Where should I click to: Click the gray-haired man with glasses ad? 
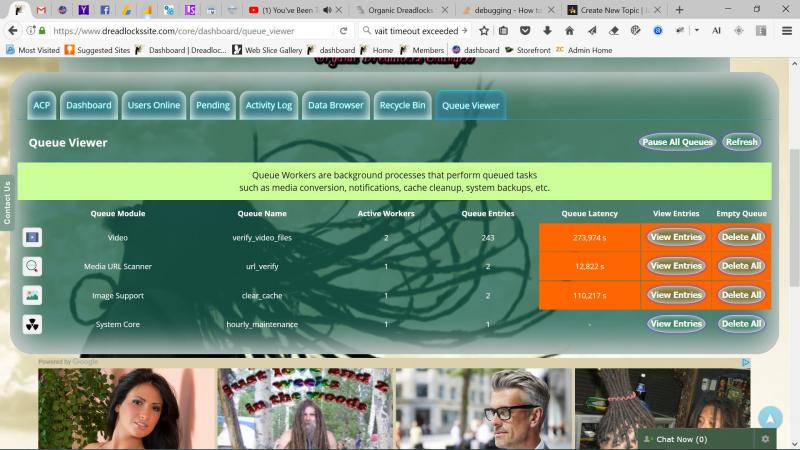[x=484, y=409]
